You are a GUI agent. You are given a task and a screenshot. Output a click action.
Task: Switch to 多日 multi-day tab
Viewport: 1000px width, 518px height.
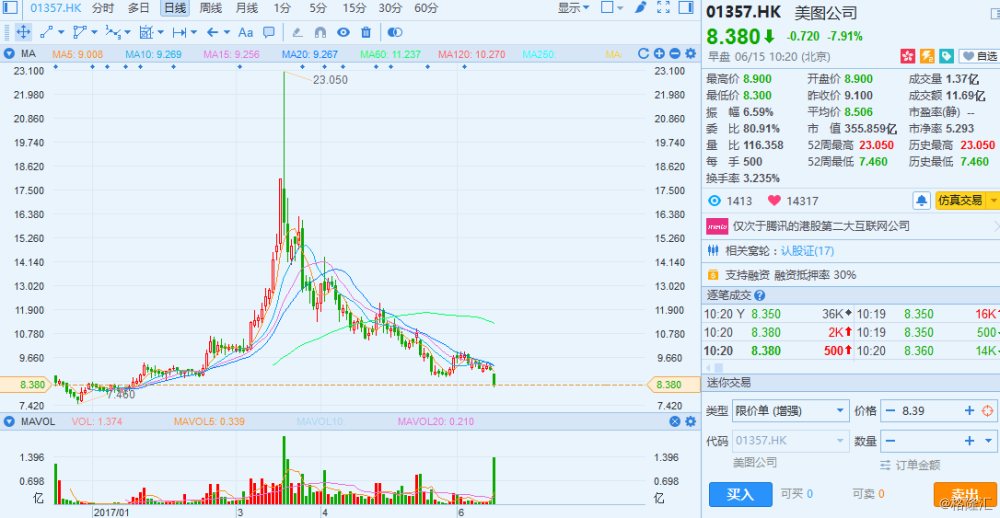[138, 8]
